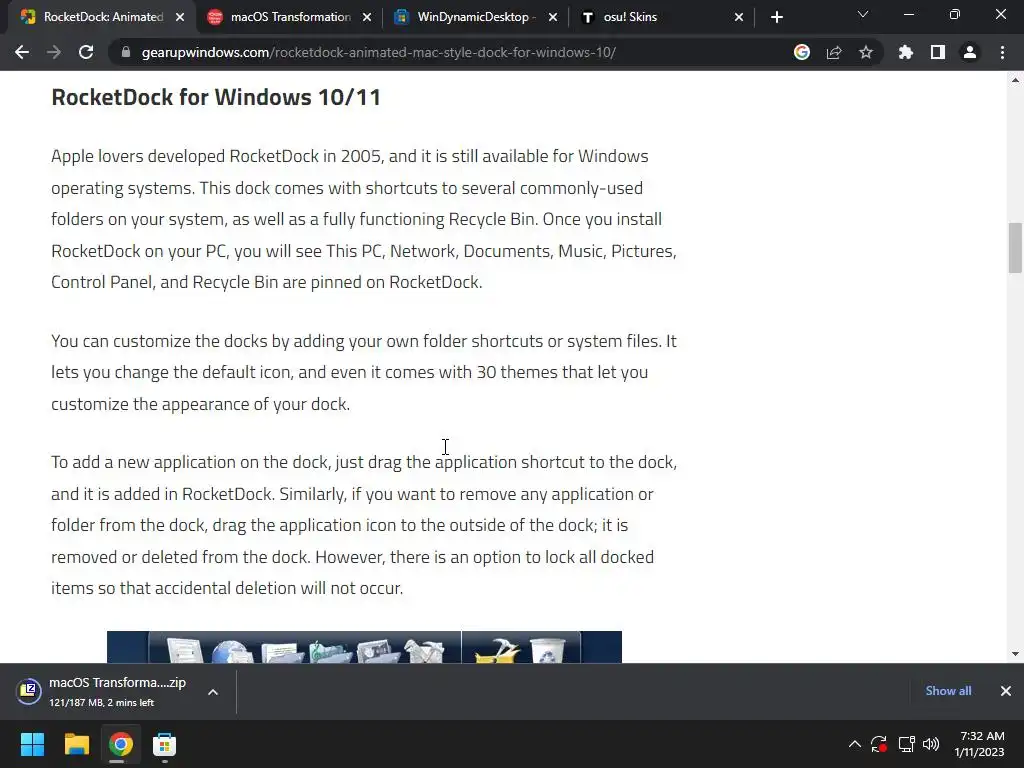Screen dimensions: 1024x768
Task: Expand the download item options chevron
Action: 213,692
